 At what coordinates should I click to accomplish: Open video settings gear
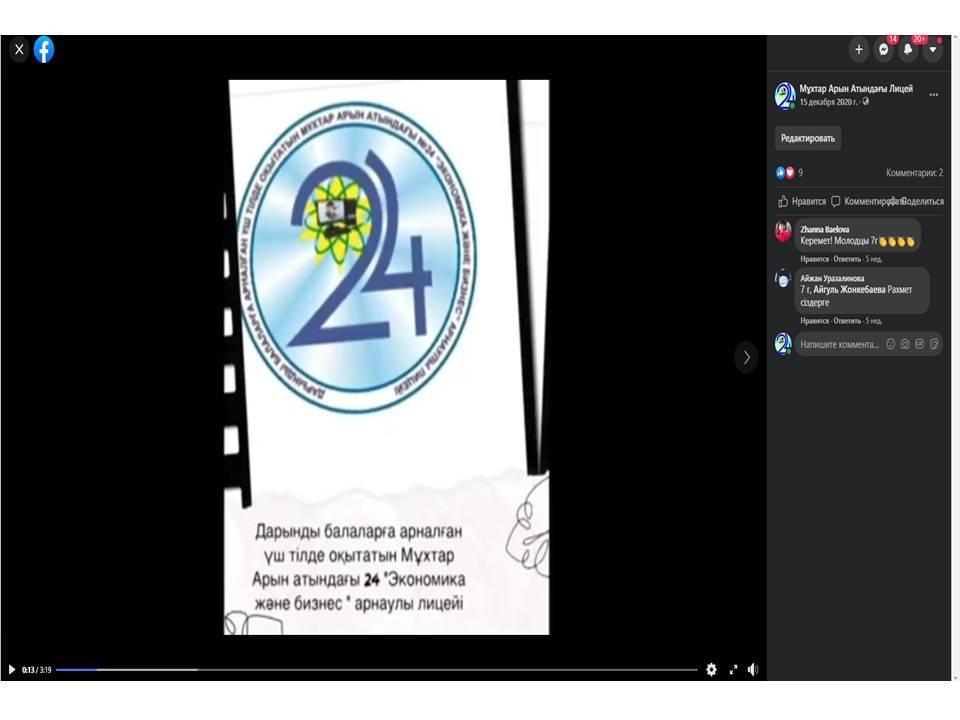point(711,670)
